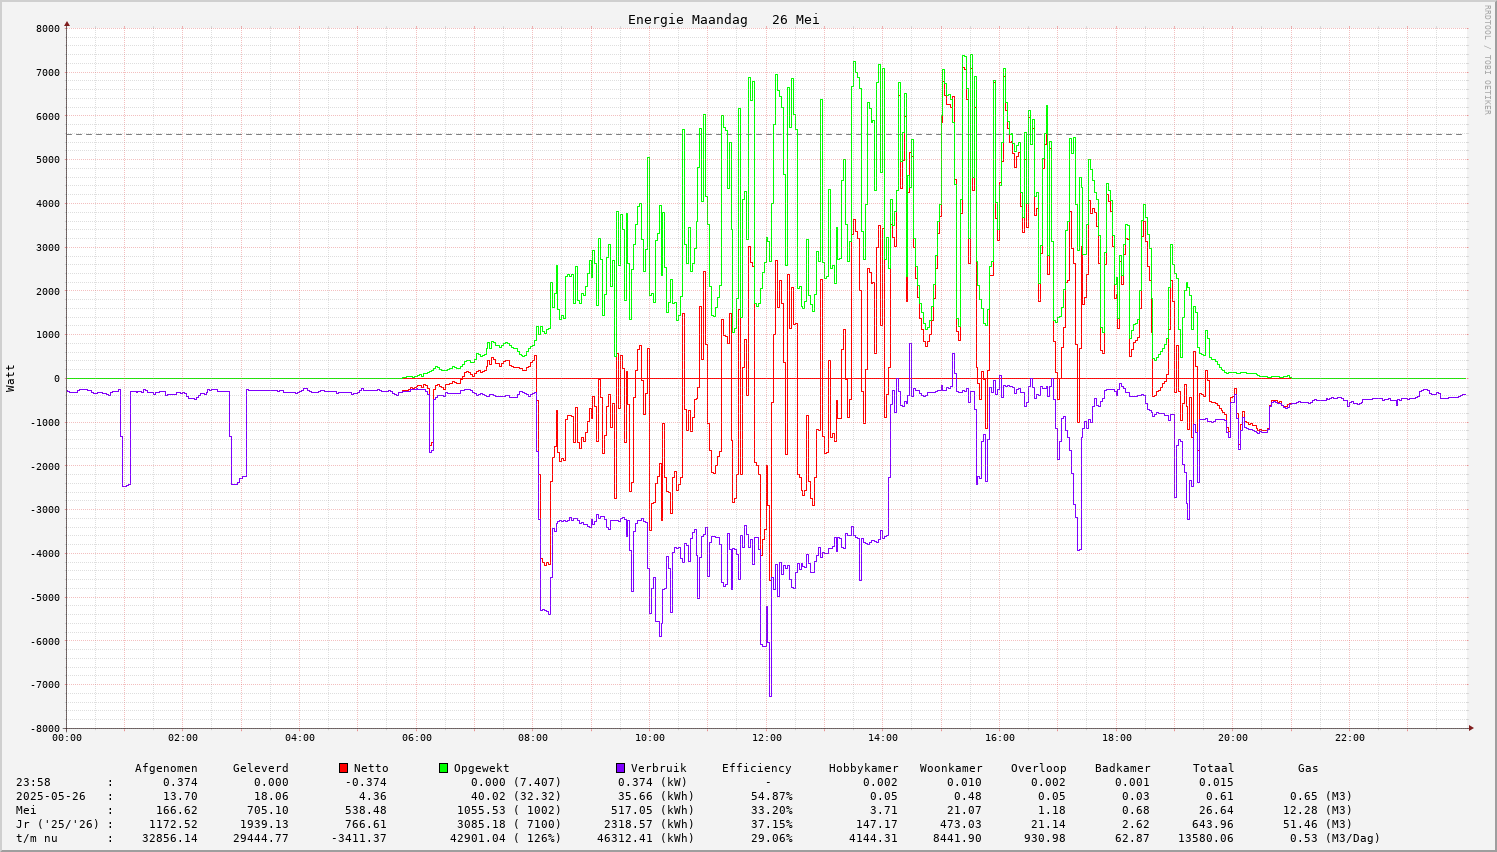The width and height of the screenshot is (1497, 852).
Task: Click the 06:00 label on time axis
Action: tap(416, 738)
